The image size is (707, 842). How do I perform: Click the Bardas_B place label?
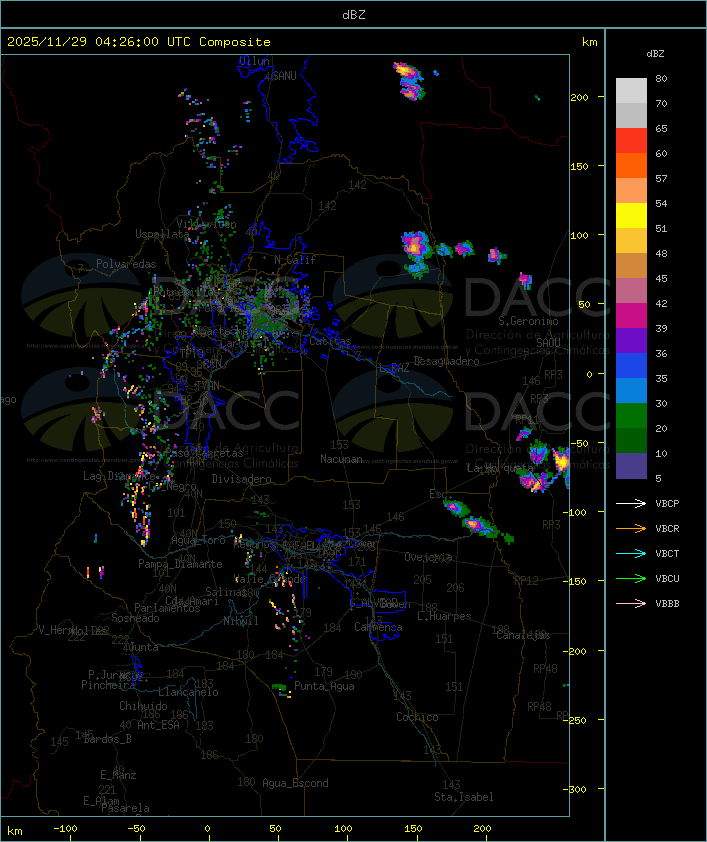tap(108, 739)
